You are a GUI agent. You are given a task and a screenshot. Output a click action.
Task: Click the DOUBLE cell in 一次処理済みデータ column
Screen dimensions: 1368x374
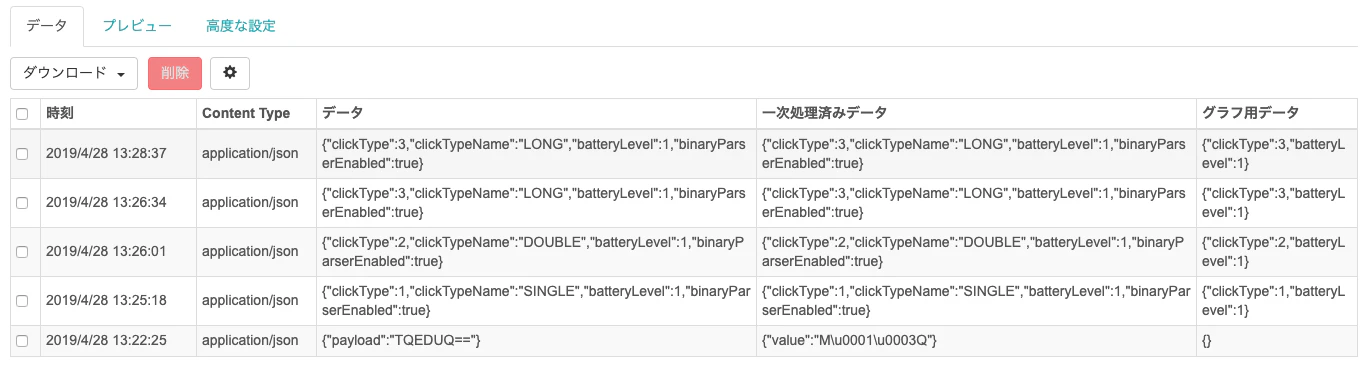(x=976, y=251)
